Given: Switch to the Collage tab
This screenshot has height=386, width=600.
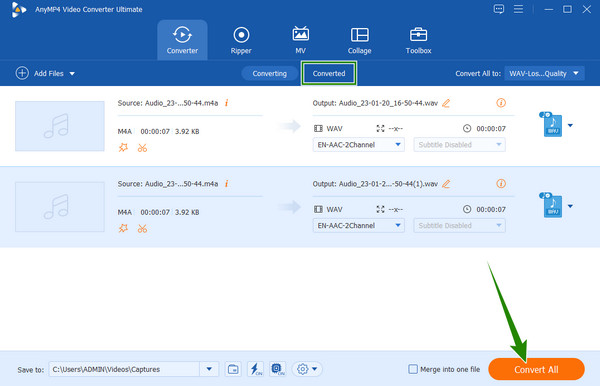Looking at the screenshot, I should (x=359, y=40).
